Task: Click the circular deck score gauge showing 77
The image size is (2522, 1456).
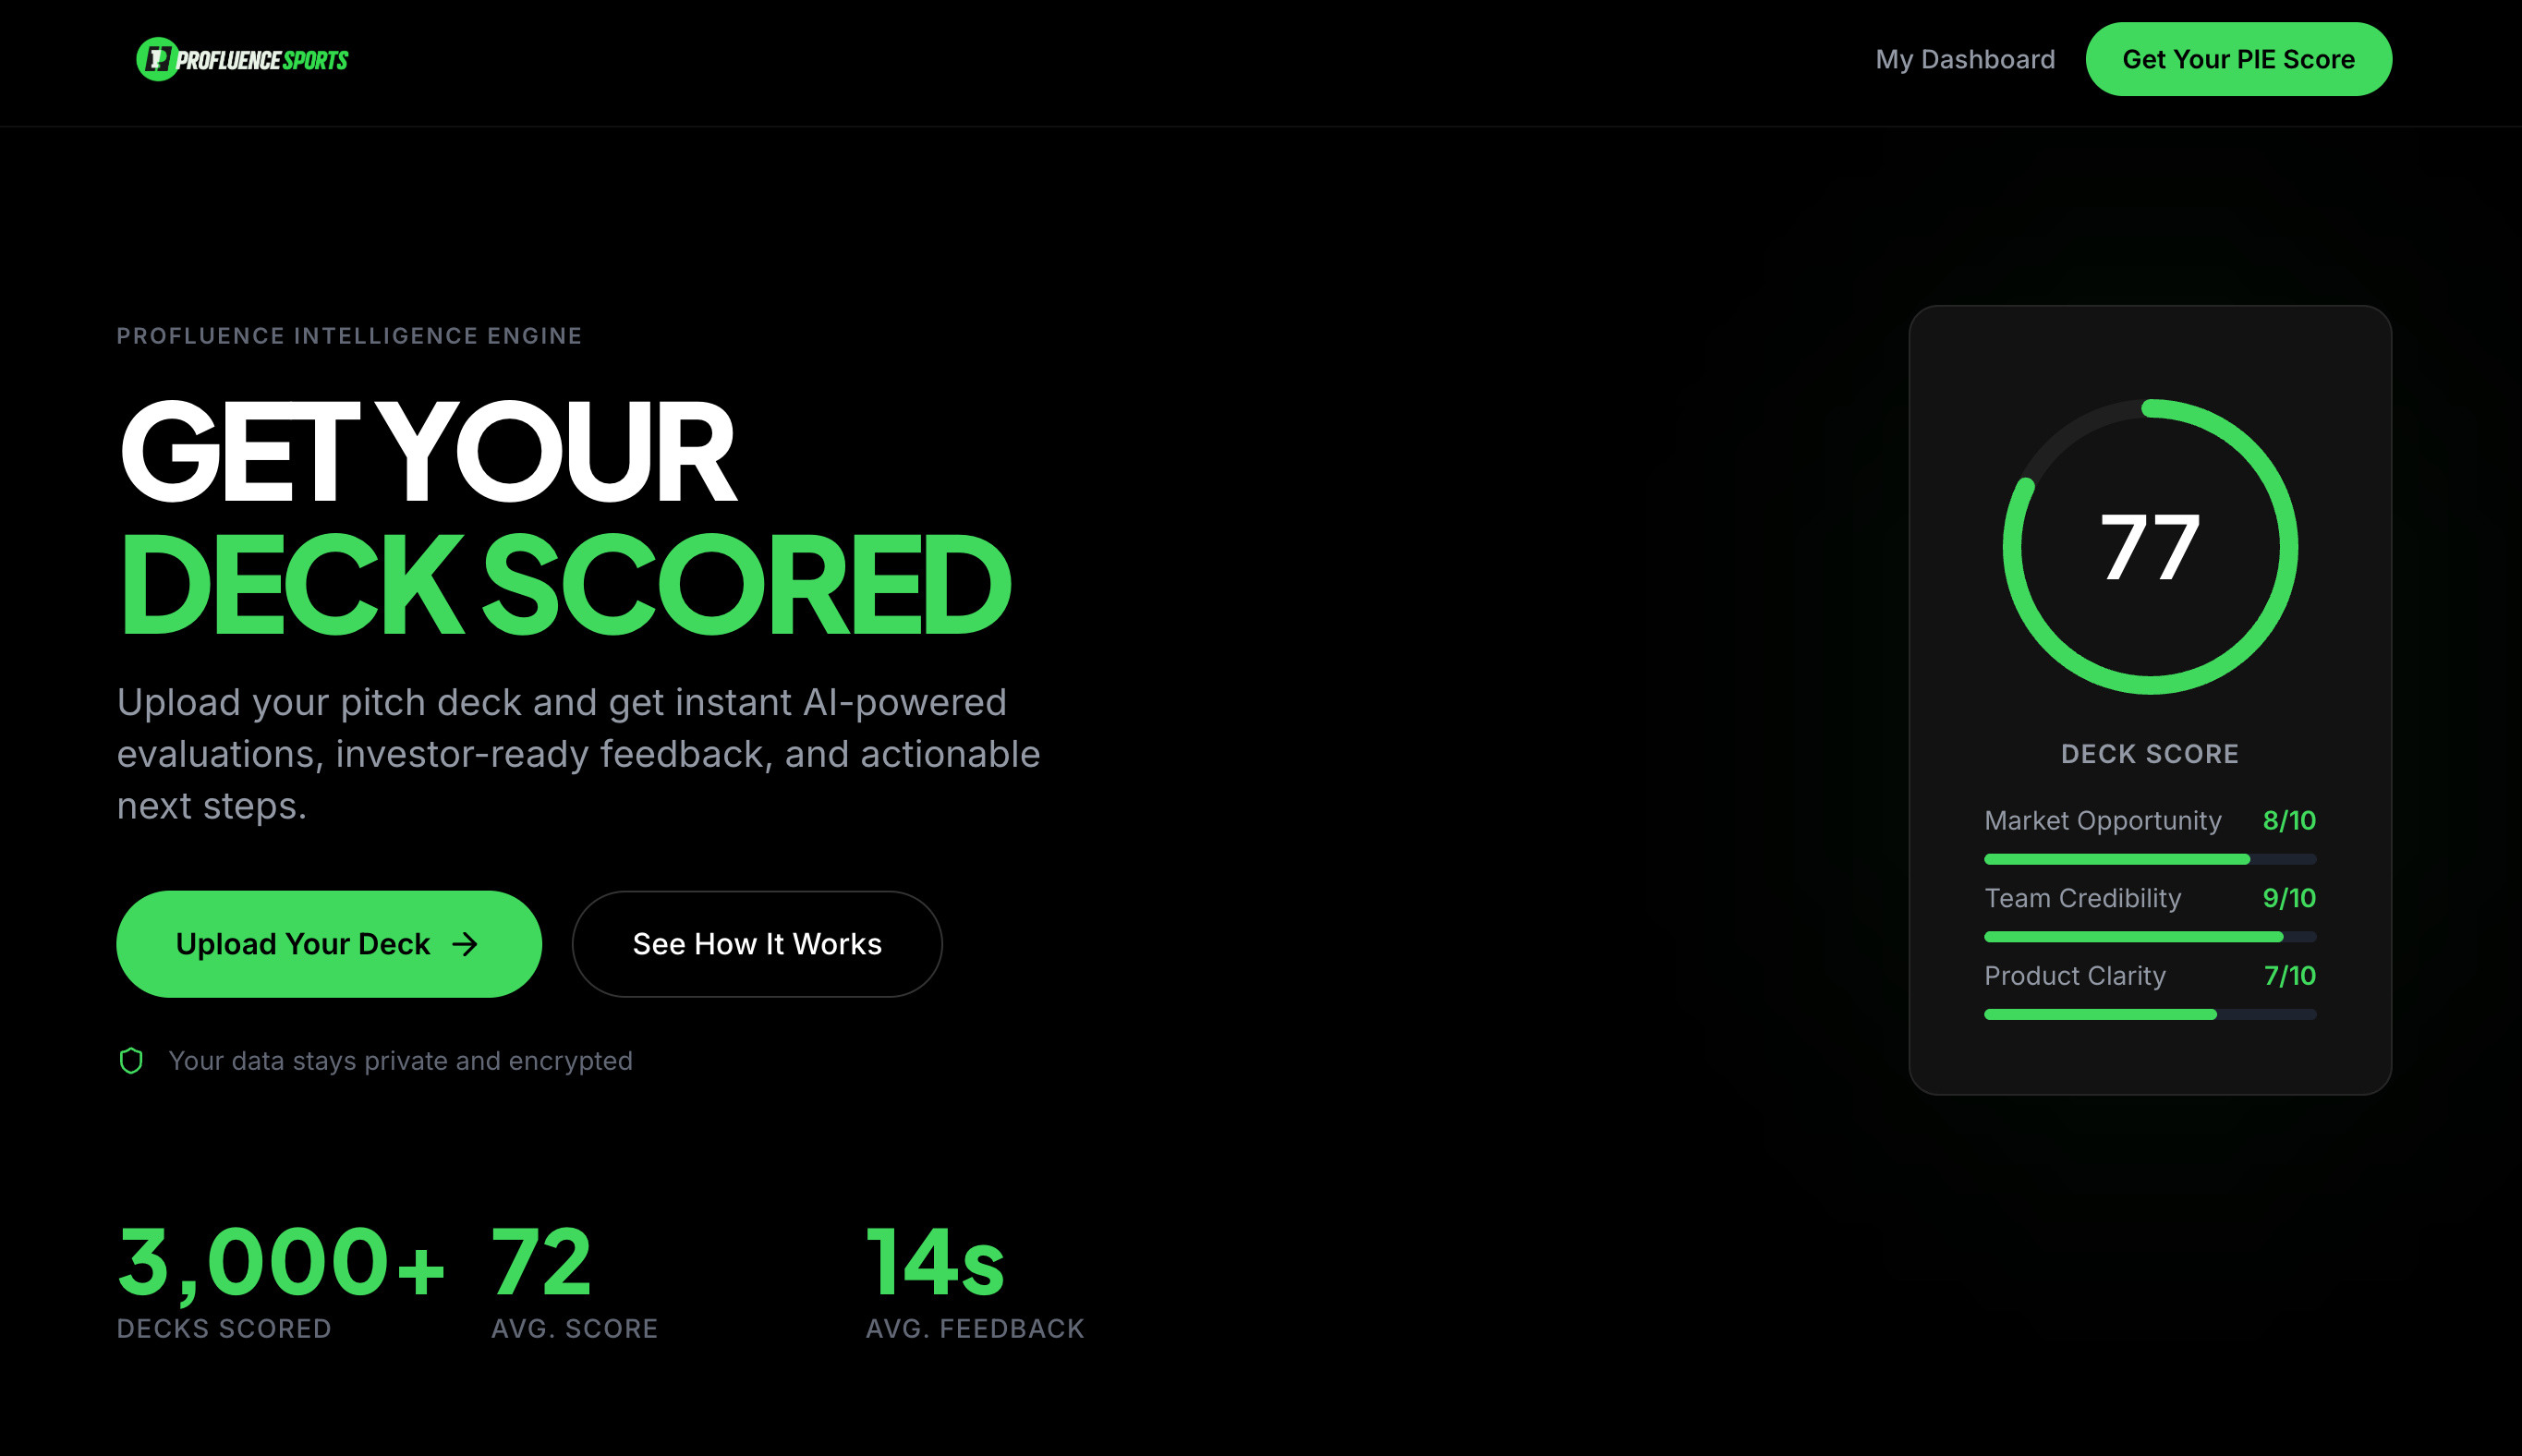Action: click(2150, 547)
